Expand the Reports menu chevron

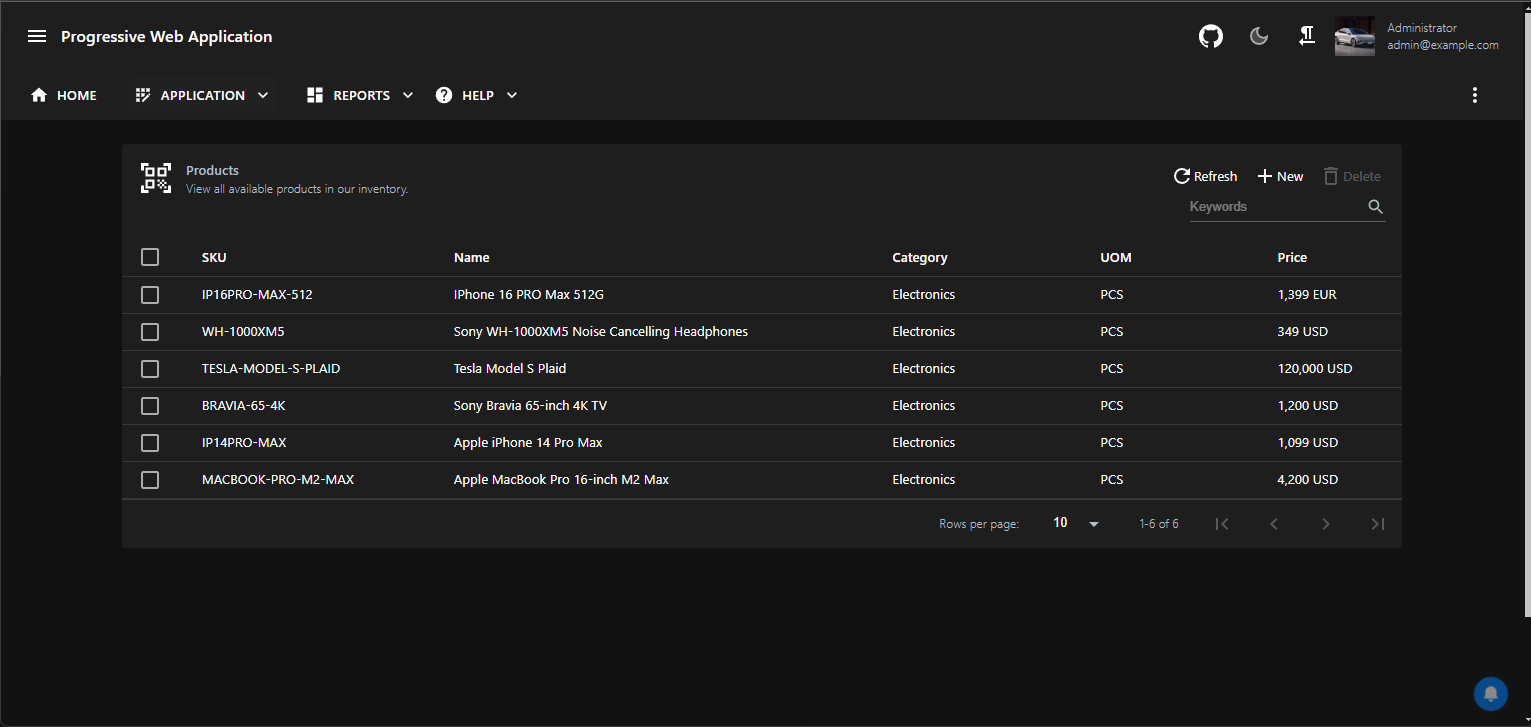408,95
